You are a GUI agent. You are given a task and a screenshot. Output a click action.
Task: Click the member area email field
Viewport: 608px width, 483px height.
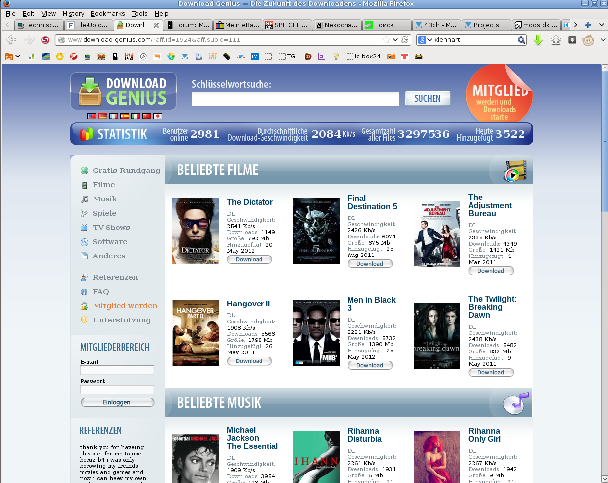pos(117,370)
